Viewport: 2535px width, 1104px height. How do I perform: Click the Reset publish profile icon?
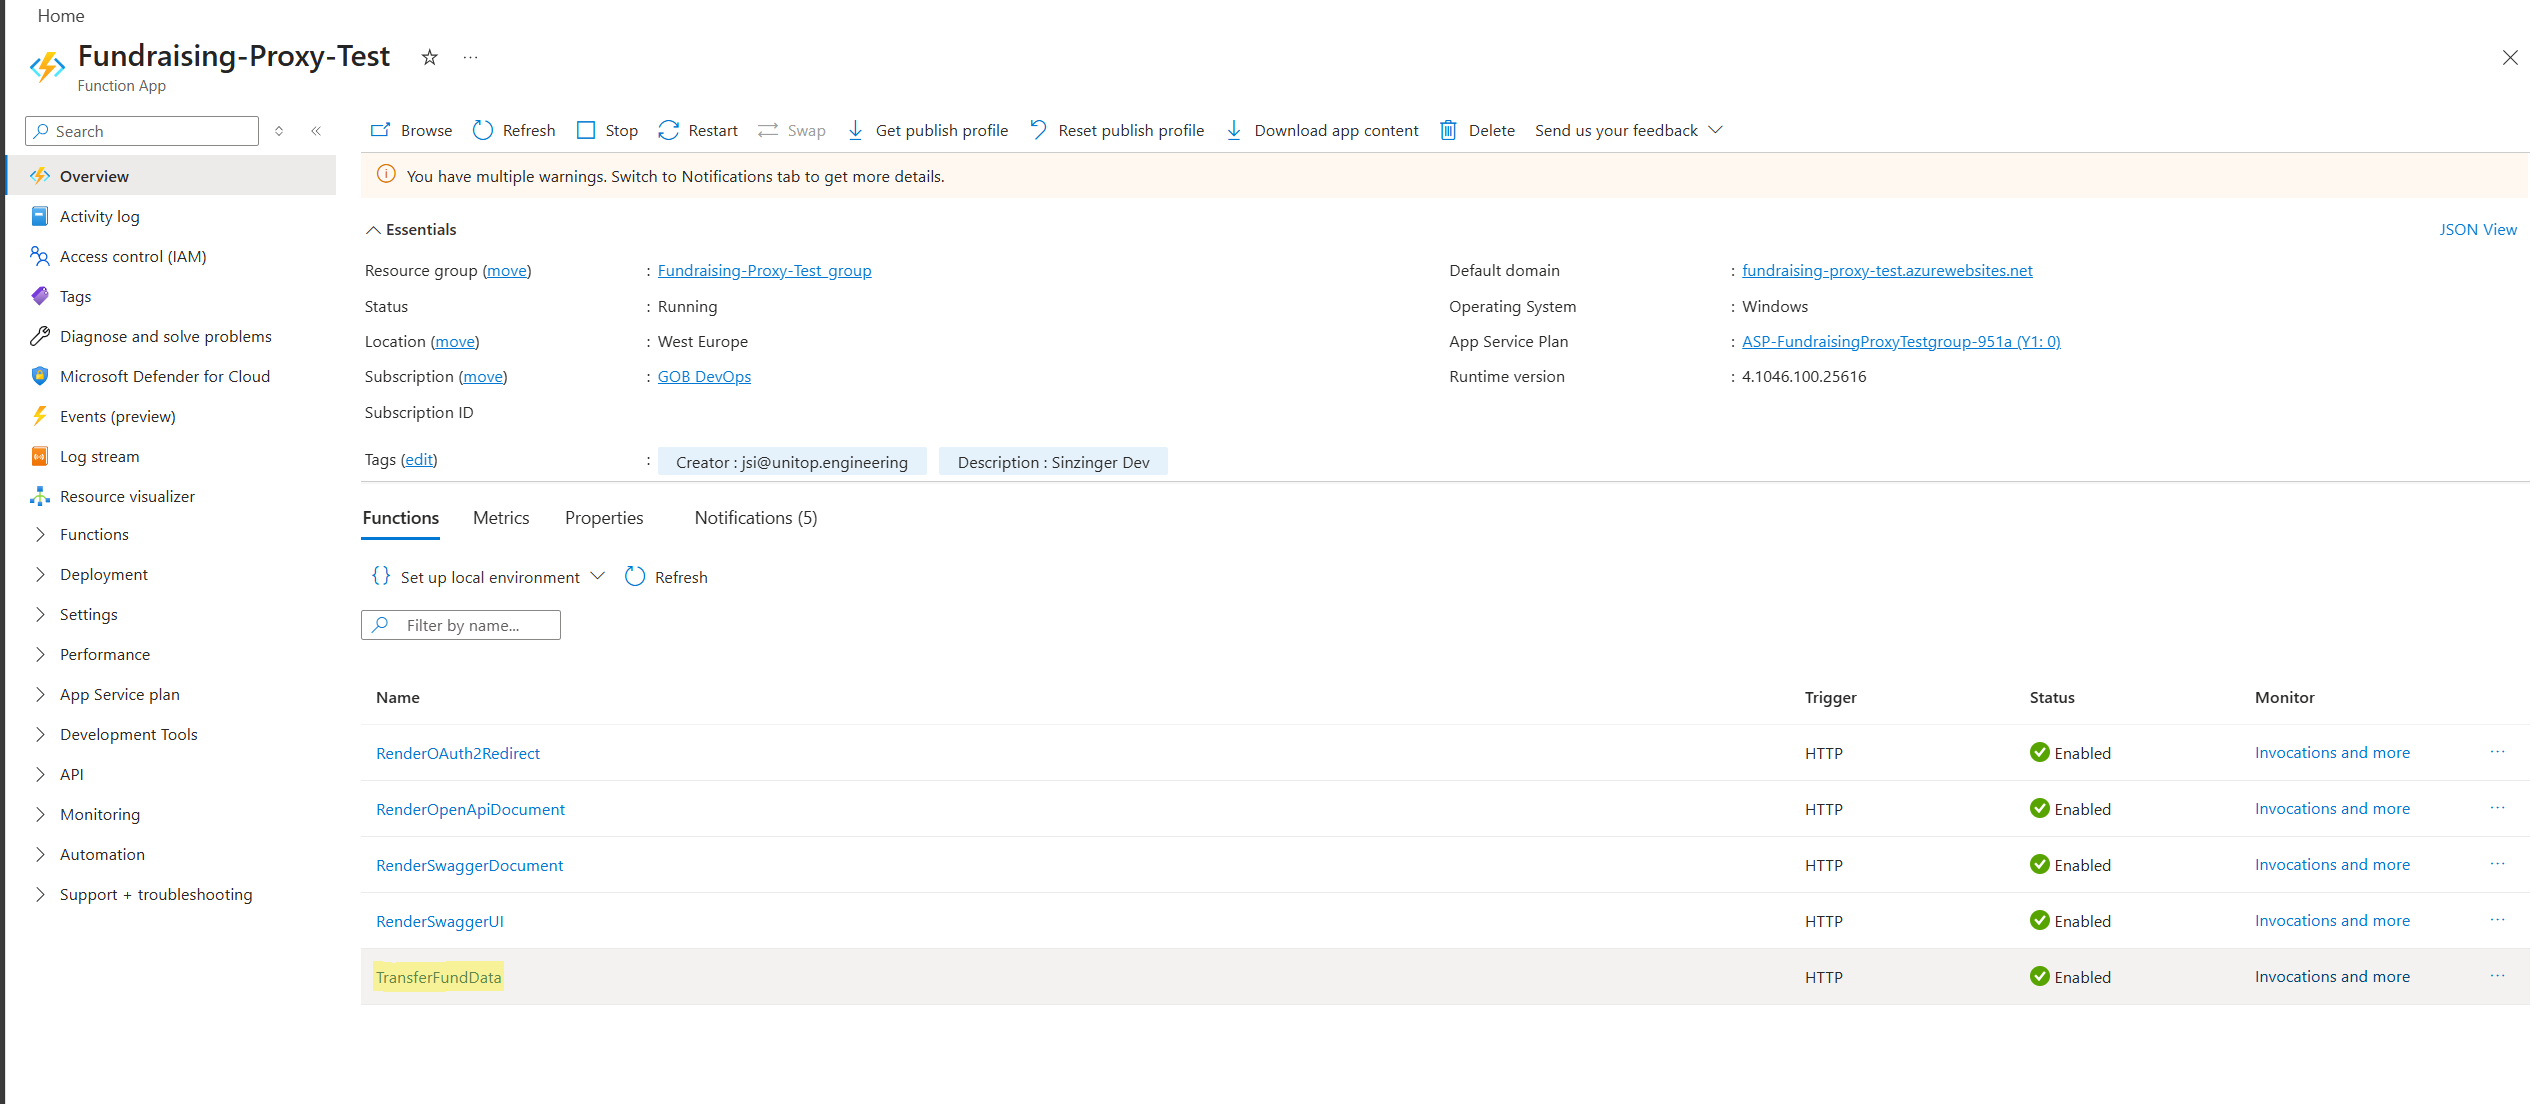click(1037, 130)
